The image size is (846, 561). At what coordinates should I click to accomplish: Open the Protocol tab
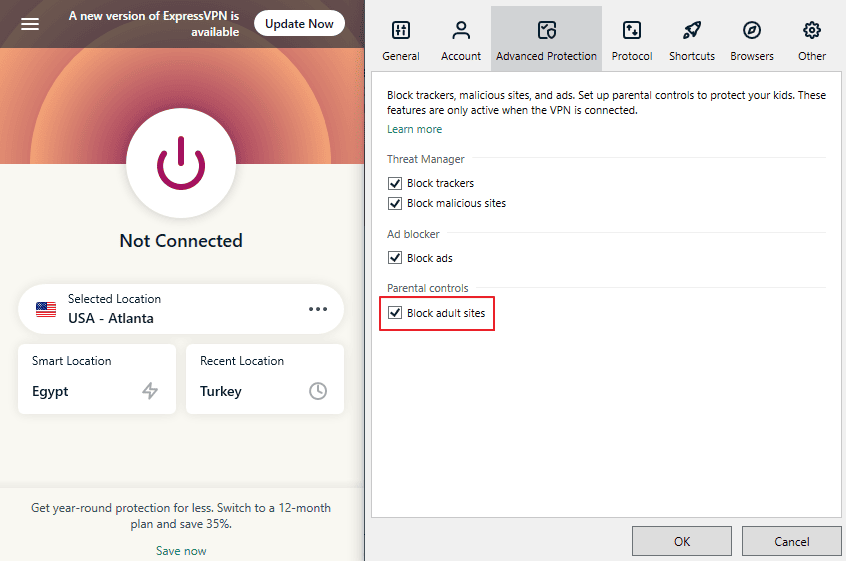tap(632, 39)
